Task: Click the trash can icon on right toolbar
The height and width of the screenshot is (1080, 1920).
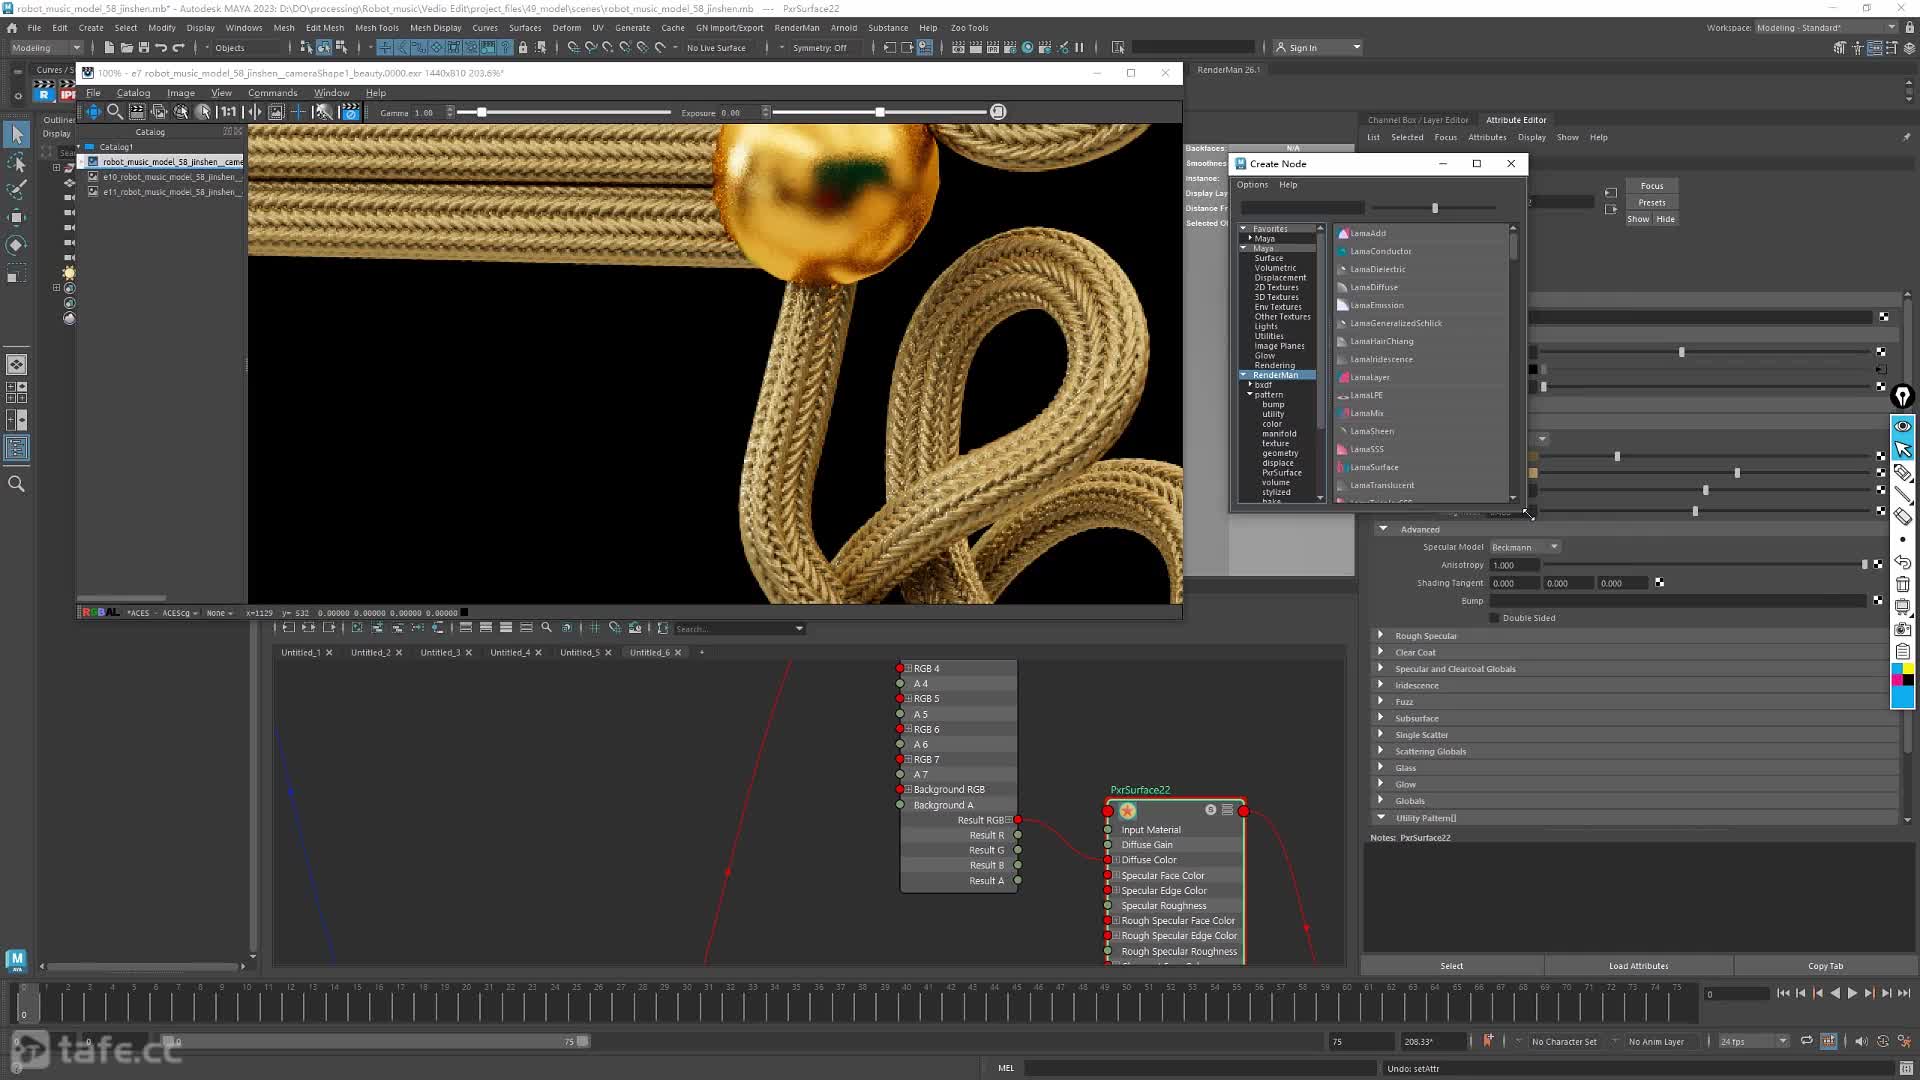Action: point(1902,585)
